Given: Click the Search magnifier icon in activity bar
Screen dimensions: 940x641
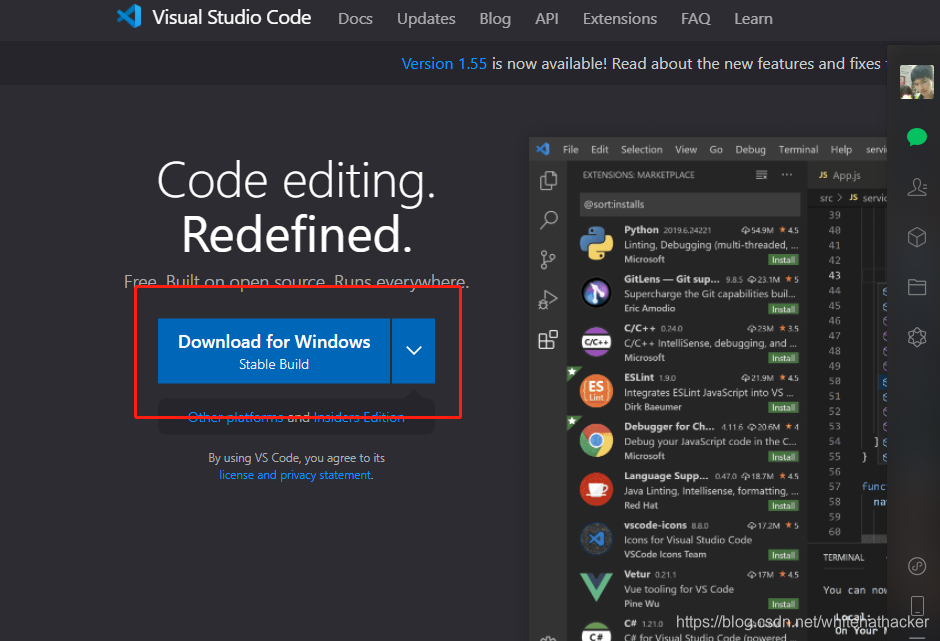Looking at the screenshot, I should tap(548, 220).
